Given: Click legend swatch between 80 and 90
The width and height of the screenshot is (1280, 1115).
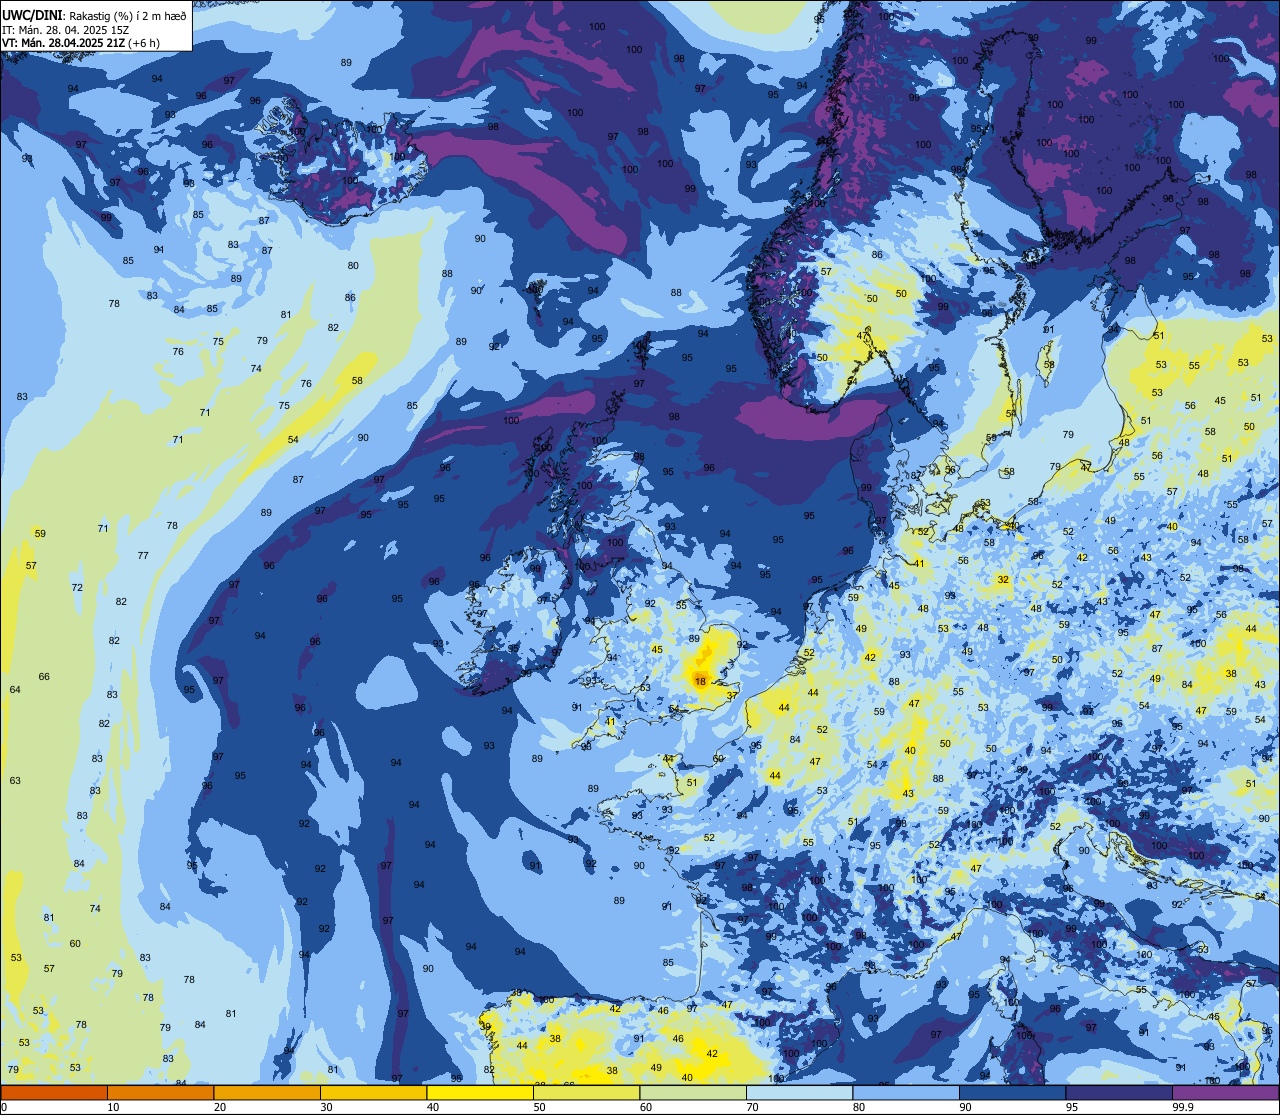Looking at the screenshot, I should pos(906,1093).
